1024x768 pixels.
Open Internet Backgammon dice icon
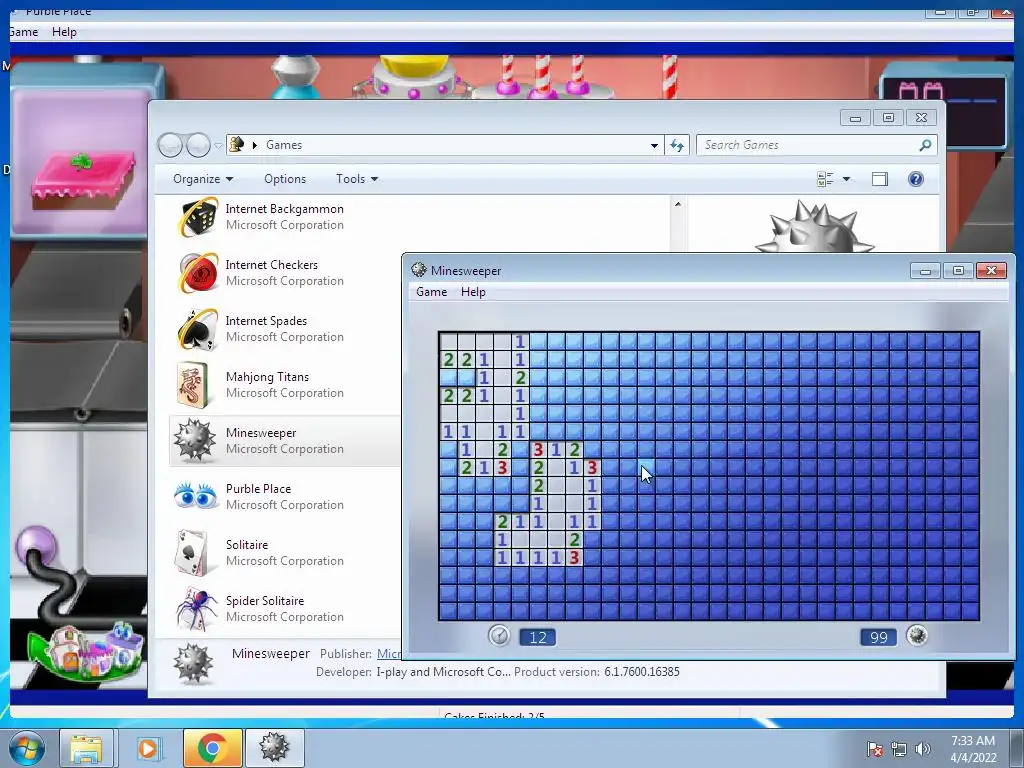(x=198, y=216)
